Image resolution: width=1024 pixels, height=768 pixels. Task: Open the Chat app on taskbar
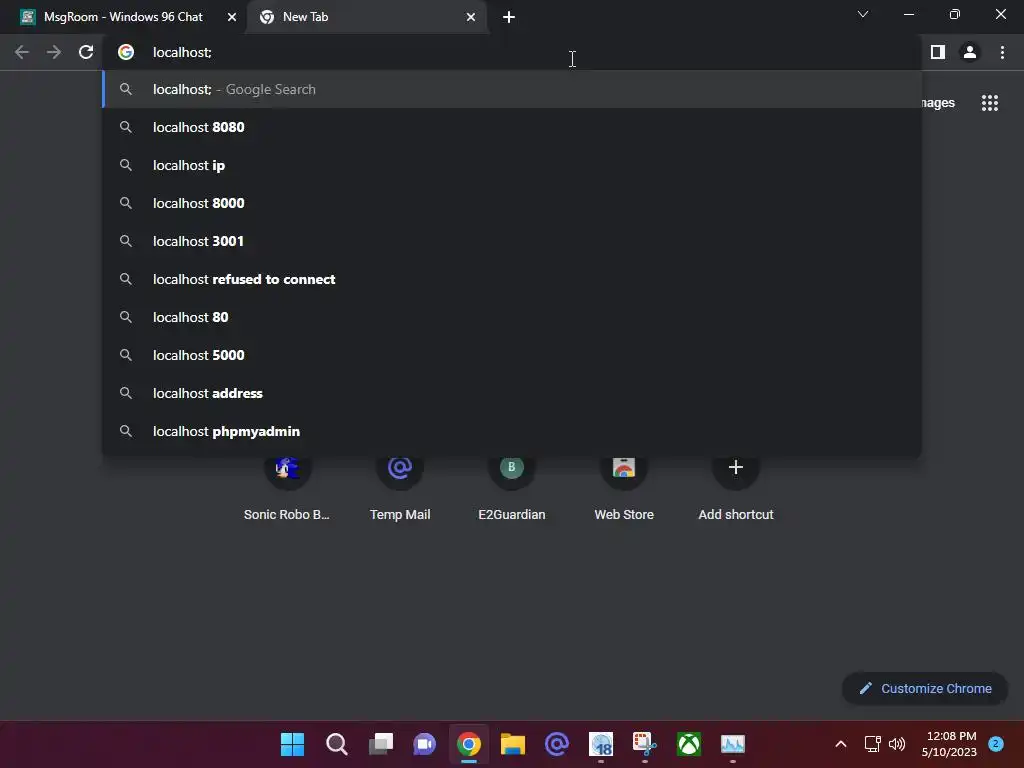coord(424,744)
